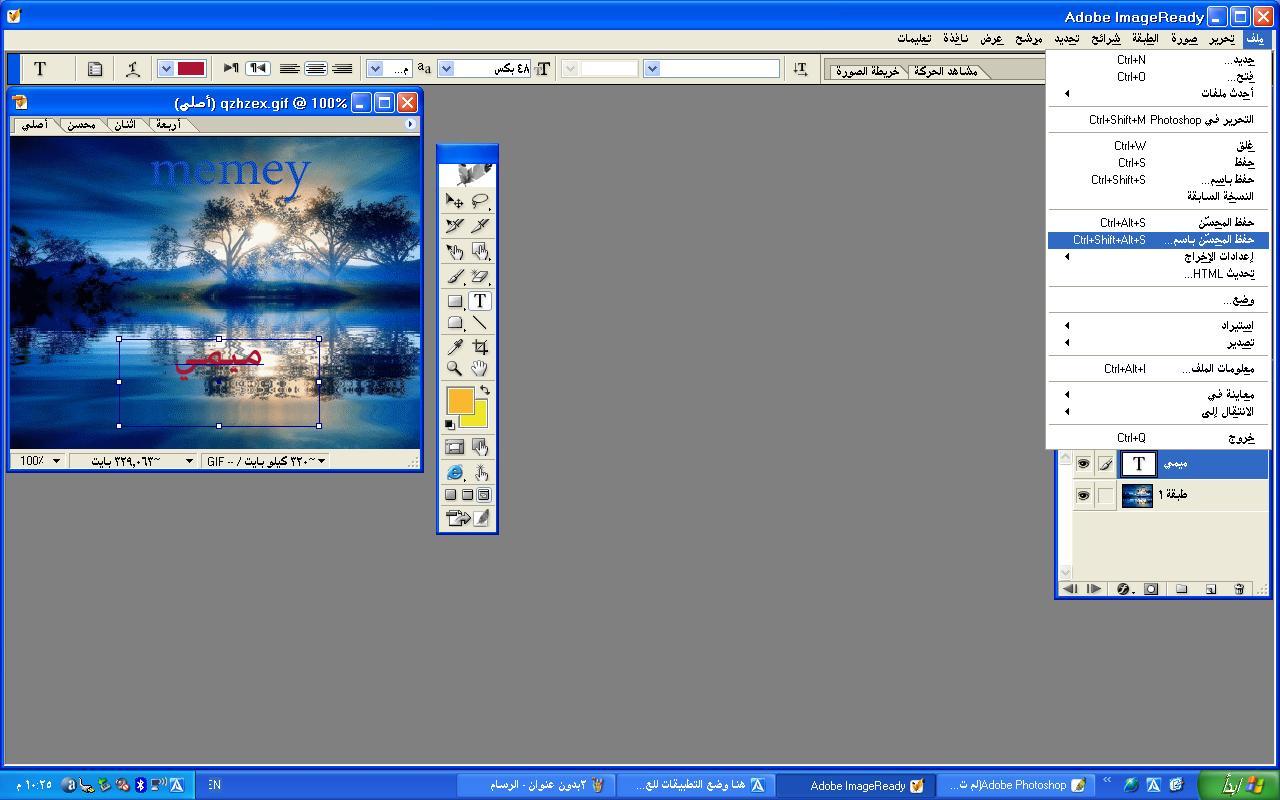Screen dimensions: 1280x800
Task: Pick the Eyedropper tool
Action: (x=455, y=347)
